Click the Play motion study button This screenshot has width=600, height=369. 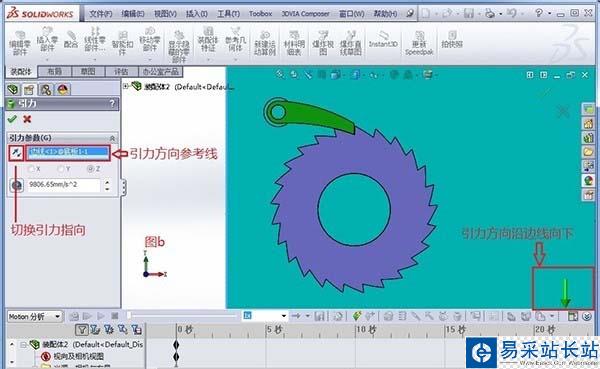[101, 316]
